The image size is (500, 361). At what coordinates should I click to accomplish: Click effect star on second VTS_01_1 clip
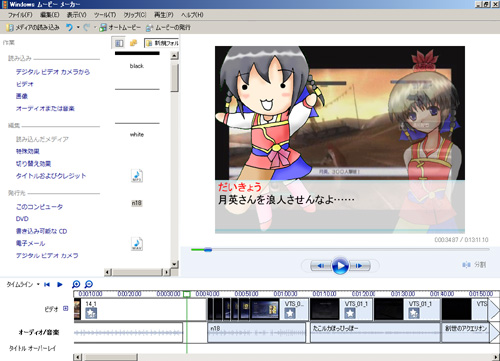pyautogui.click(x=414, y=313)
